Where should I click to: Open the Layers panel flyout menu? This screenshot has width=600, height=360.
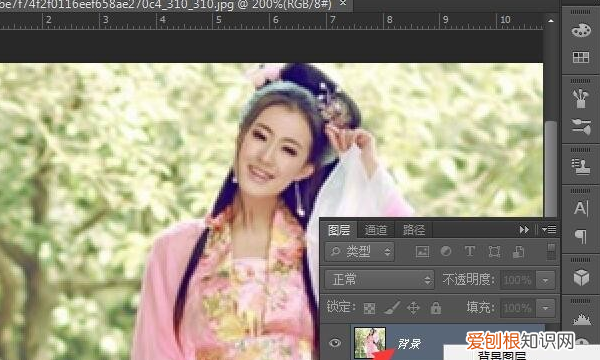pos(549,230)
